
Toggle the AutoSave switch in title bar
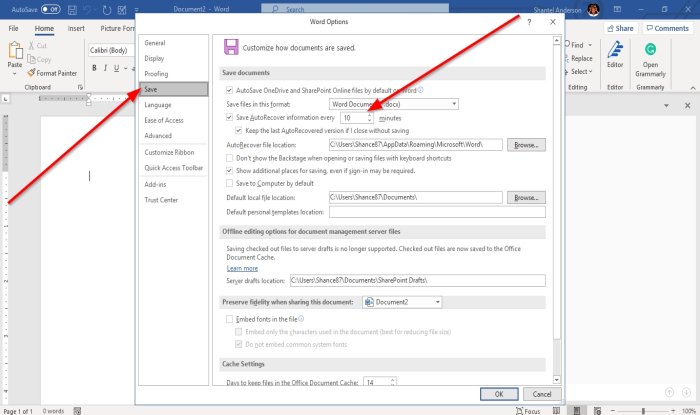click(x=51, y=9)
